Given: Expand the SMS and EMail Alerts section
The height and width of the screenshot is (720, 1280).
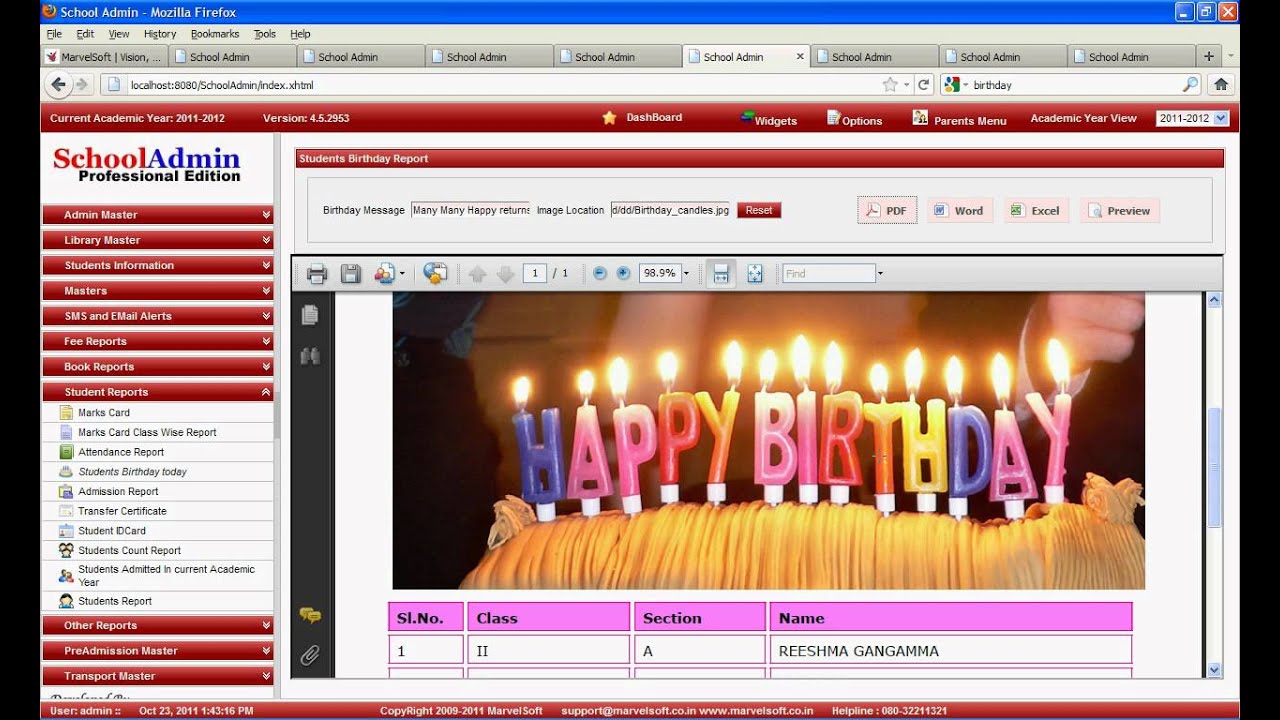Looking at the screenshot, I should 157,316.
